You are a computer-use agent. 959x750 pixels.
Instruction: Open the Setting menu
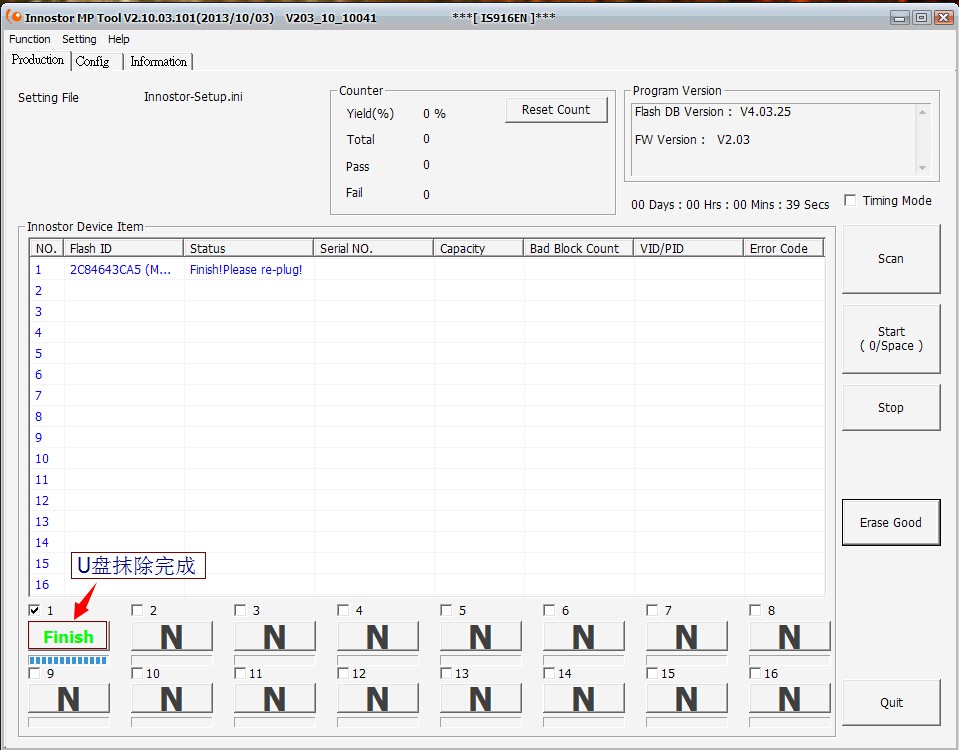coord(79,39)
